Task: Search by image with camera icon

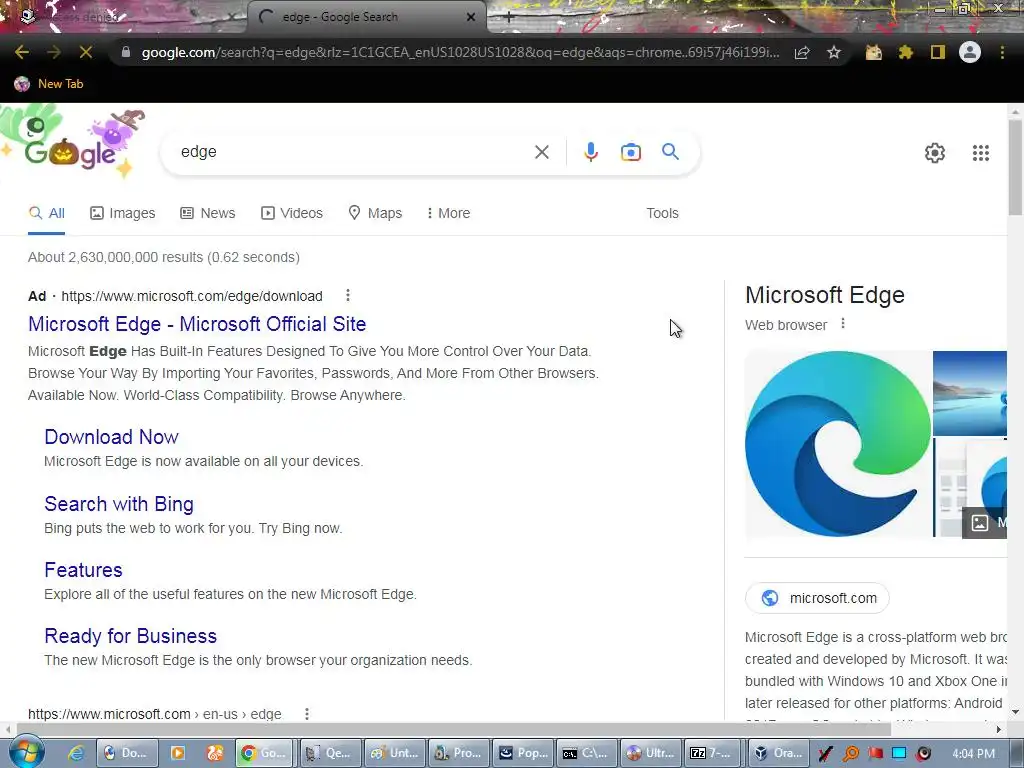Action: [x=631, y=152]
